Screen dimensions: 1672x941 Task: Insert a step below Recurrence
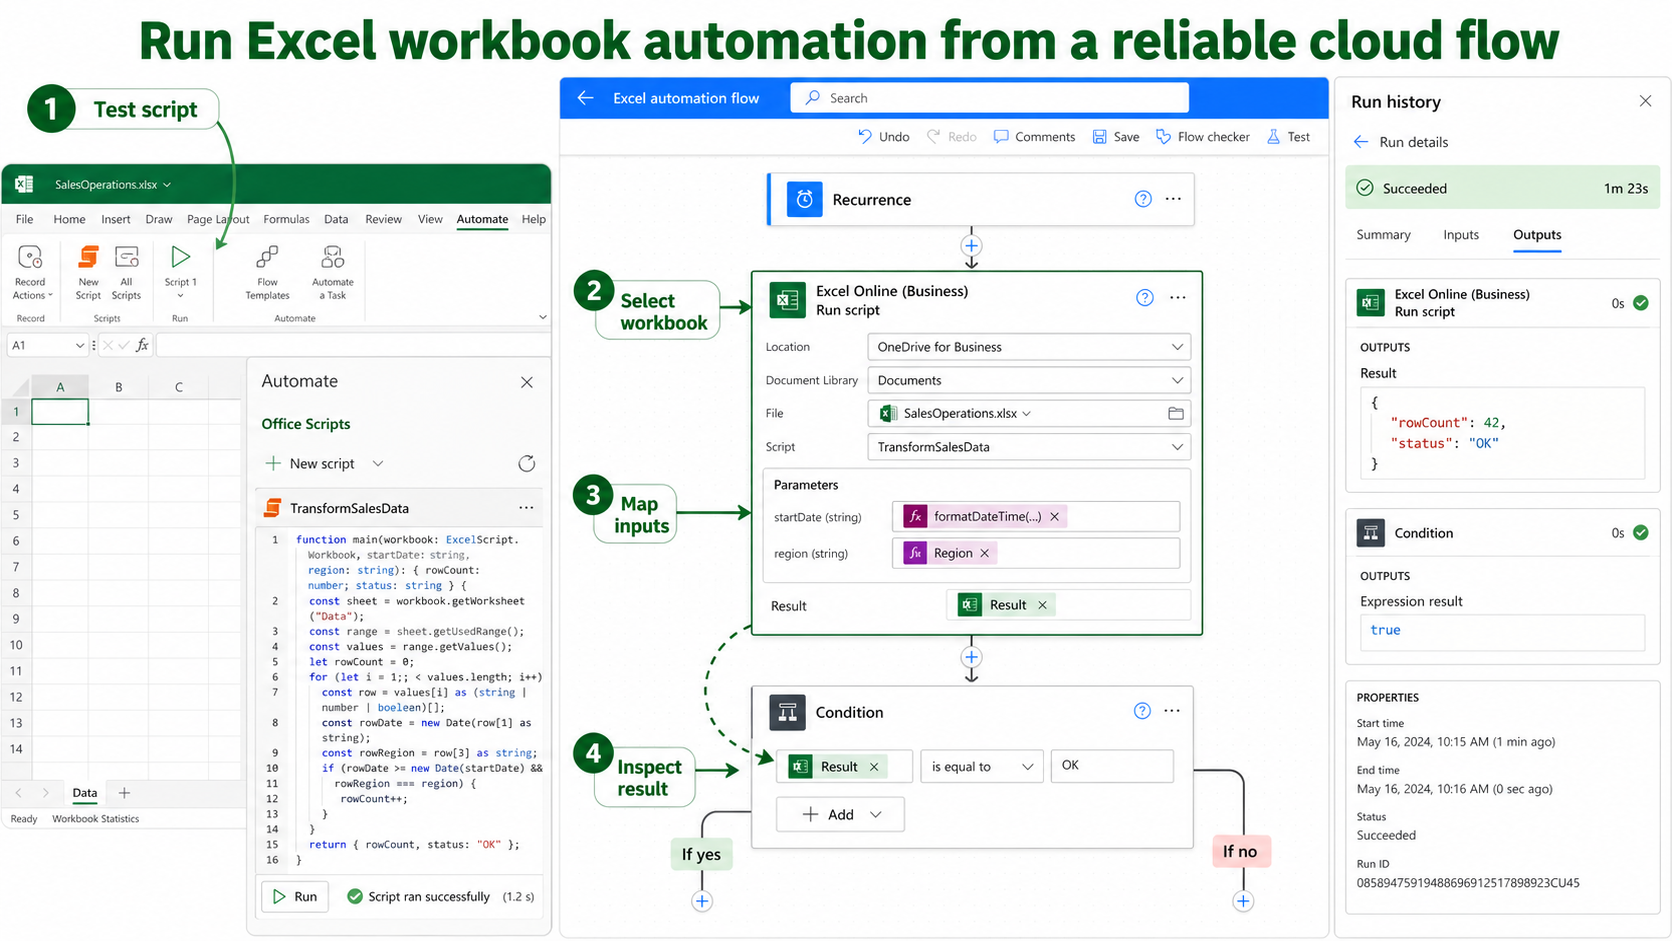[971, 245]
